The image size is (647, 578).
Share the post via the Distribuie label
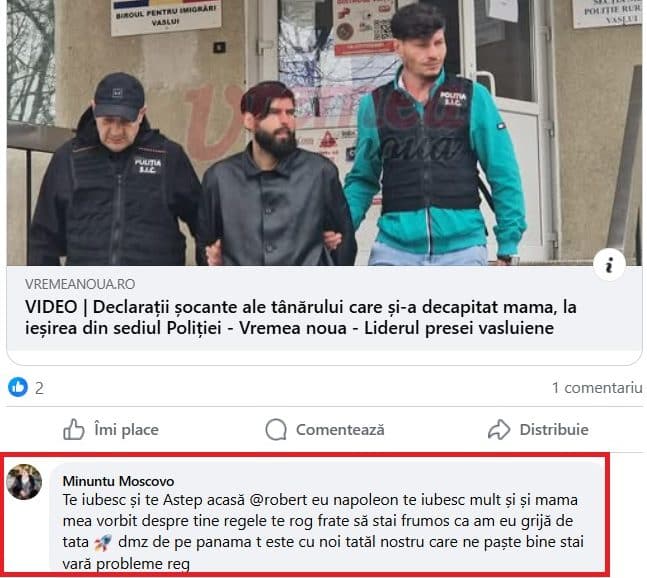point(554,429)
